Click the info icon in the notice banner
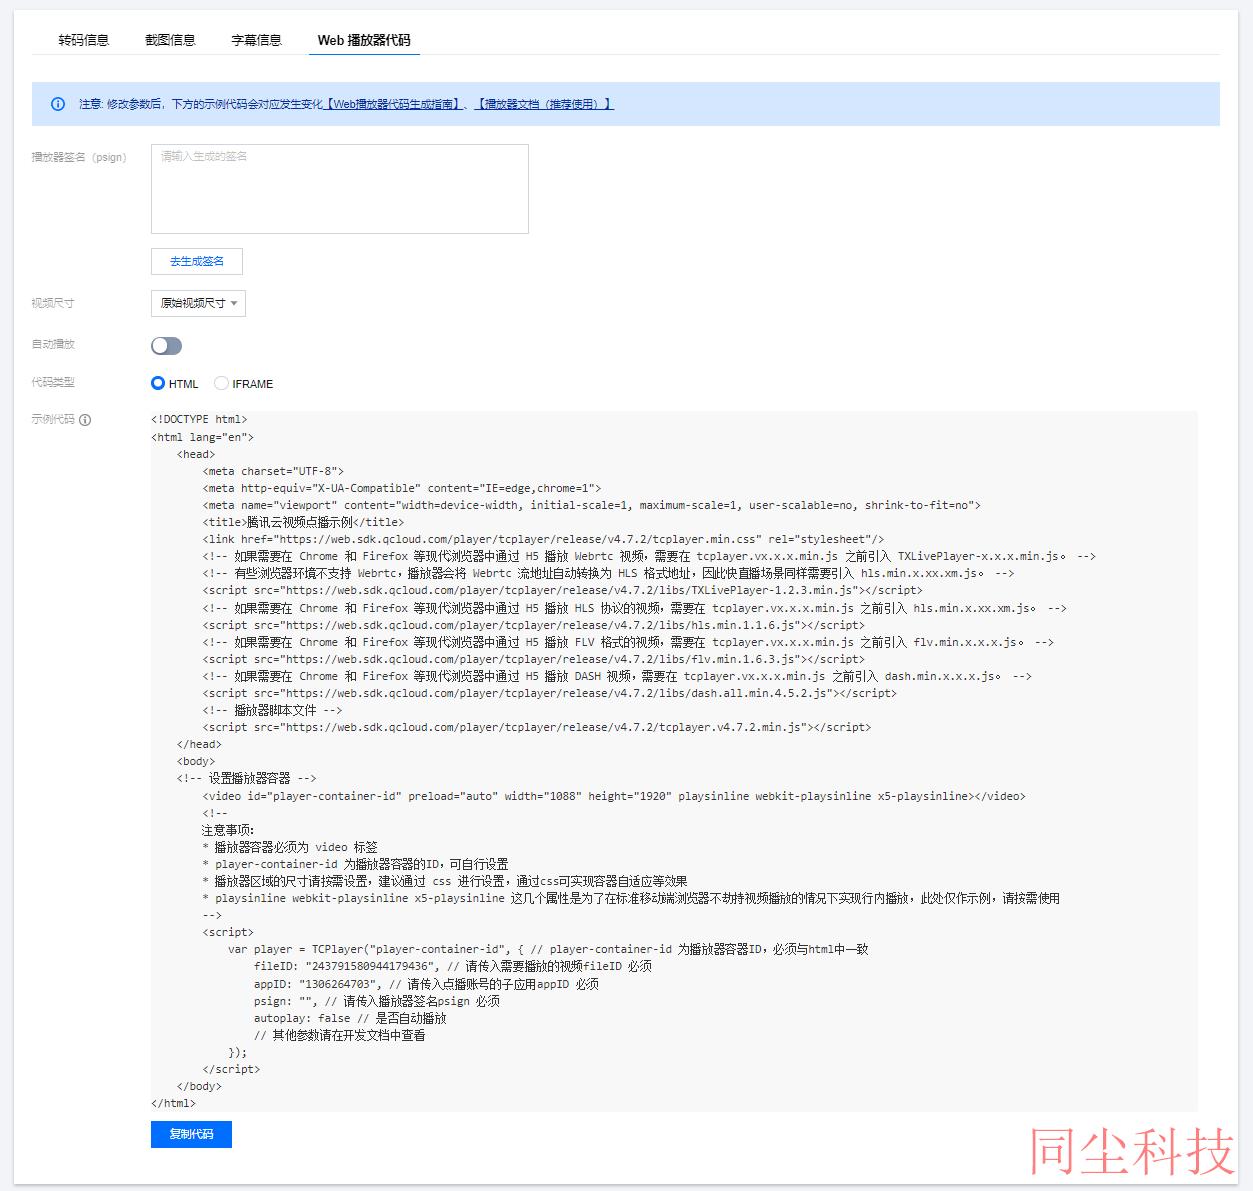 pos(58,104)
